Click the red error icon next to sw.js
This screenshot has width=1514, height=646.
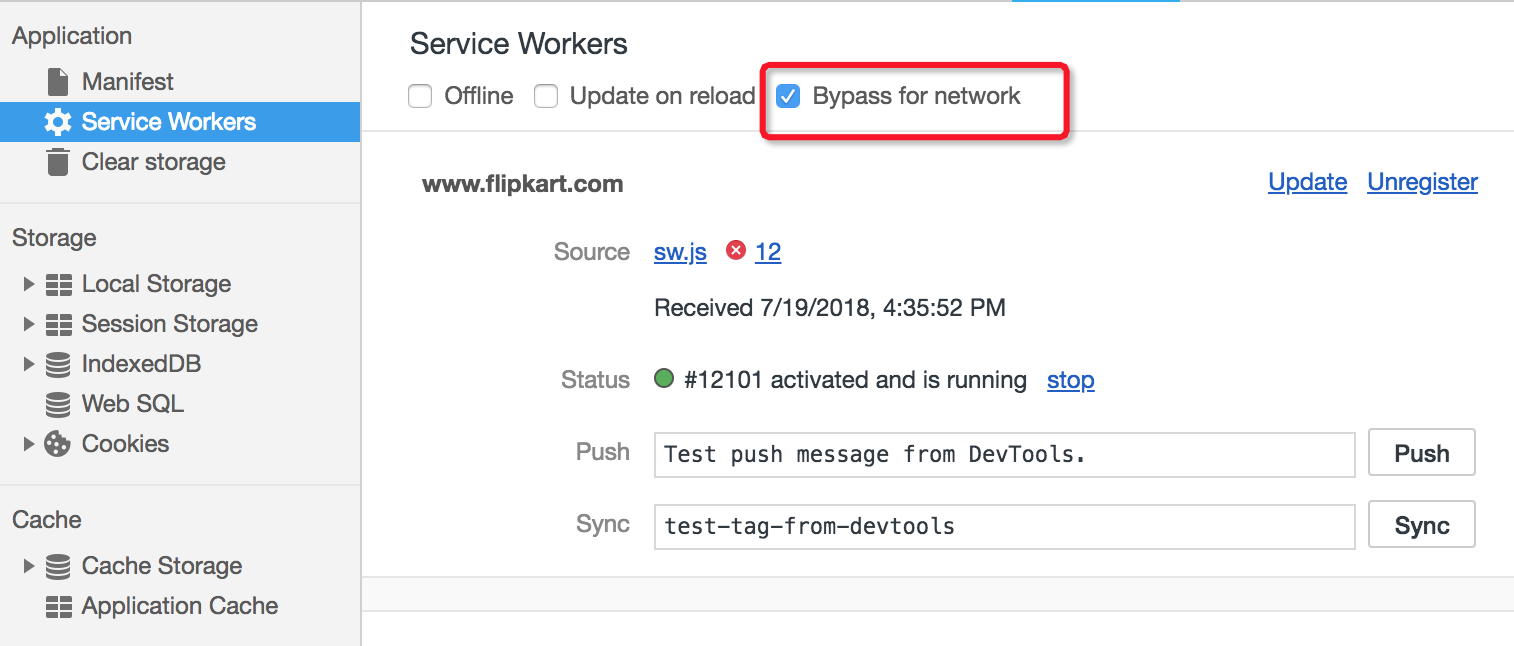coord(737,252)
